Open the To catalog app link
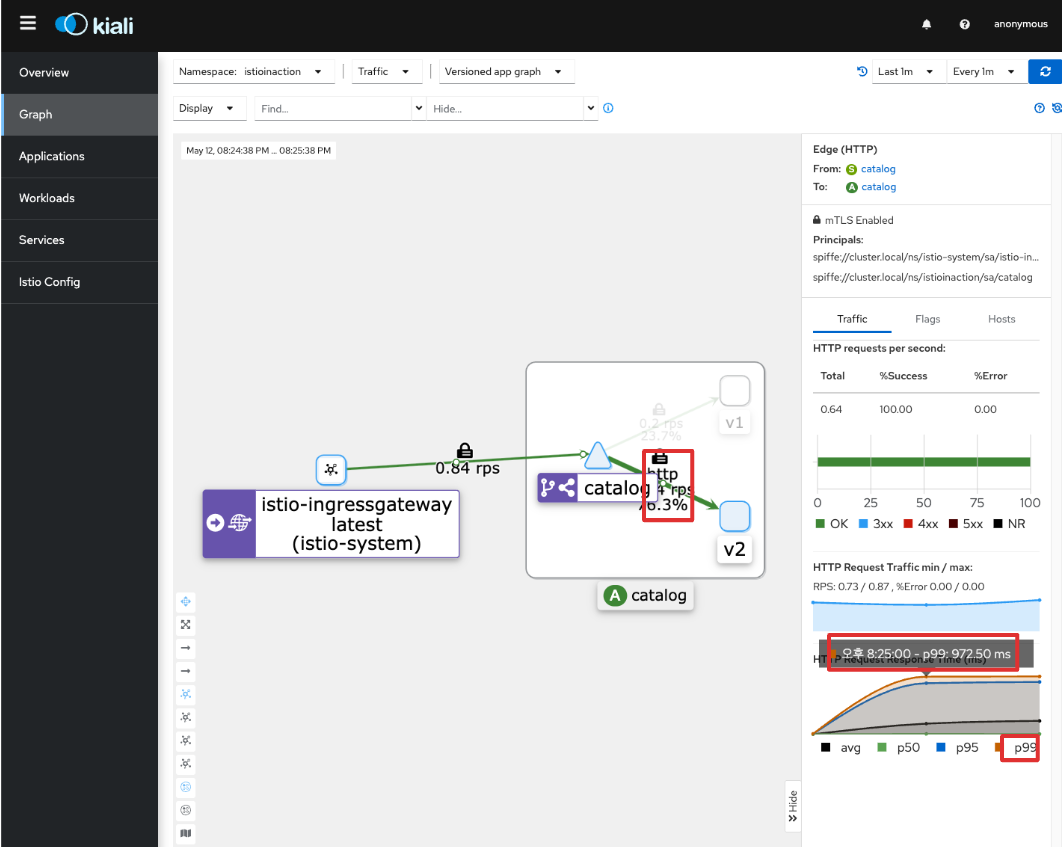The image size is (1062, 847). (x=878, y=187)
